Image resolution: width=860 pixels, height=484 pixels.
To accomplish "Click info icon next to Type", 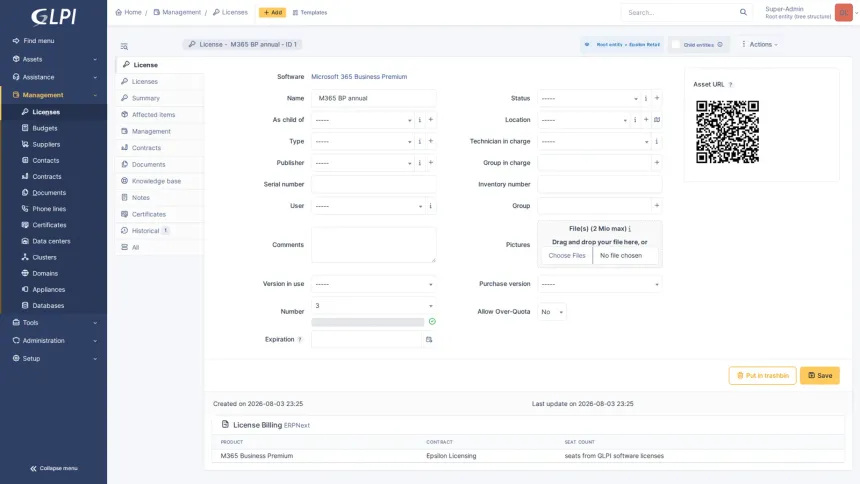I will click(420, 141).
